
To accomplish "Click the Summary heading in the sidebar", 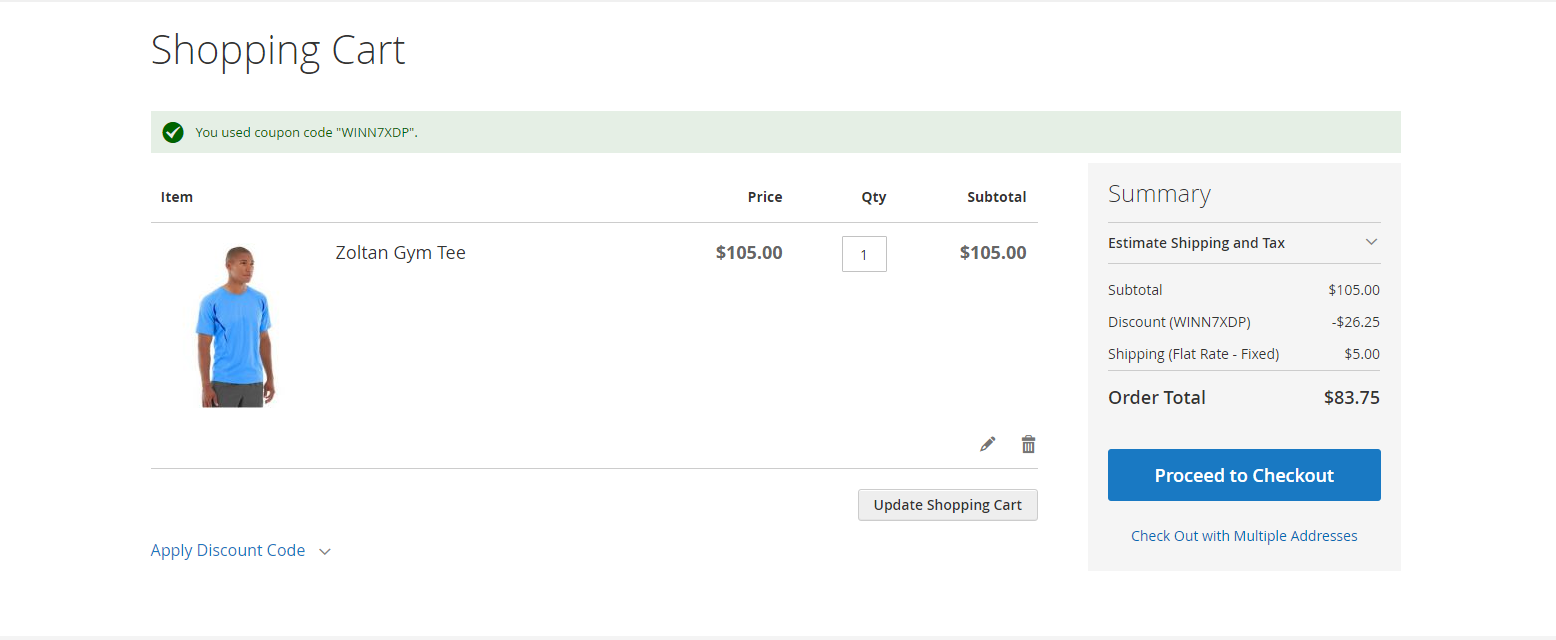I will pyautogui.click(x=1159, y=194).
